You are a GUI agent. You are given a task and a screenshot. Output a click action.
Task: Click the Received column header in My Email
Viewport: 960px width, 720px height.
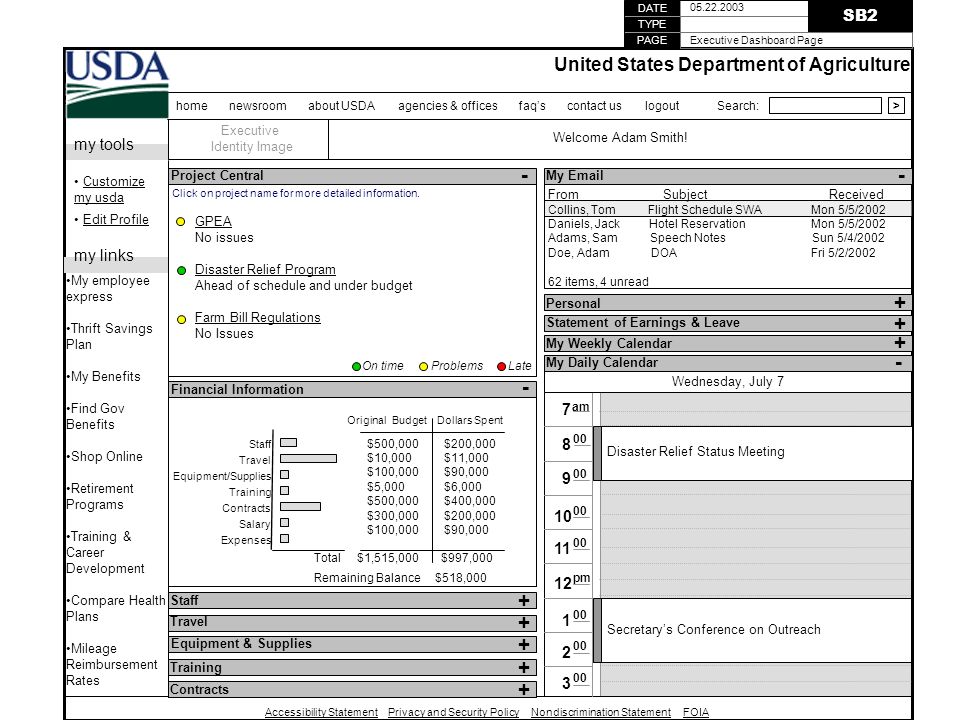(856, 194)
